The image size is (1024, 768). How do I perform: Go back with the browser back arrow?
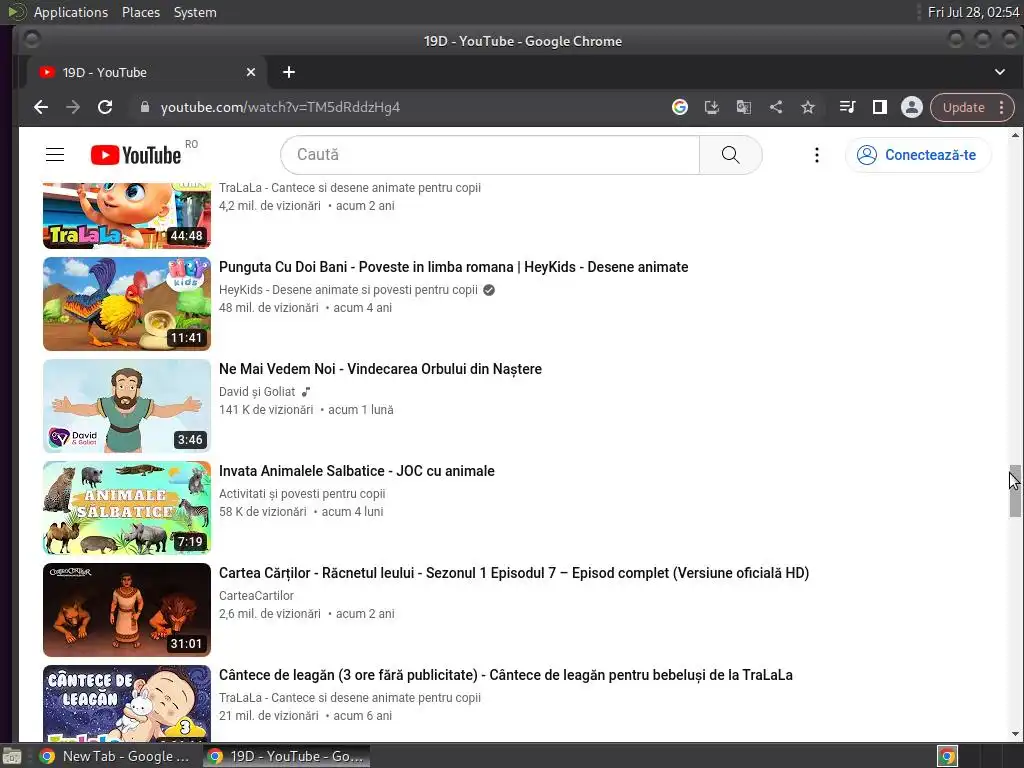[x=41, y=107]
